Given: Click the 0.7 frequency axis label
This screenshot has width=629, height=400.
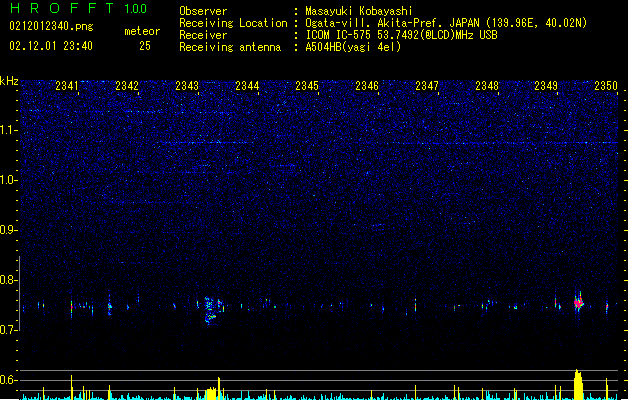Looking at the screenshot, I should click(9, 330).
